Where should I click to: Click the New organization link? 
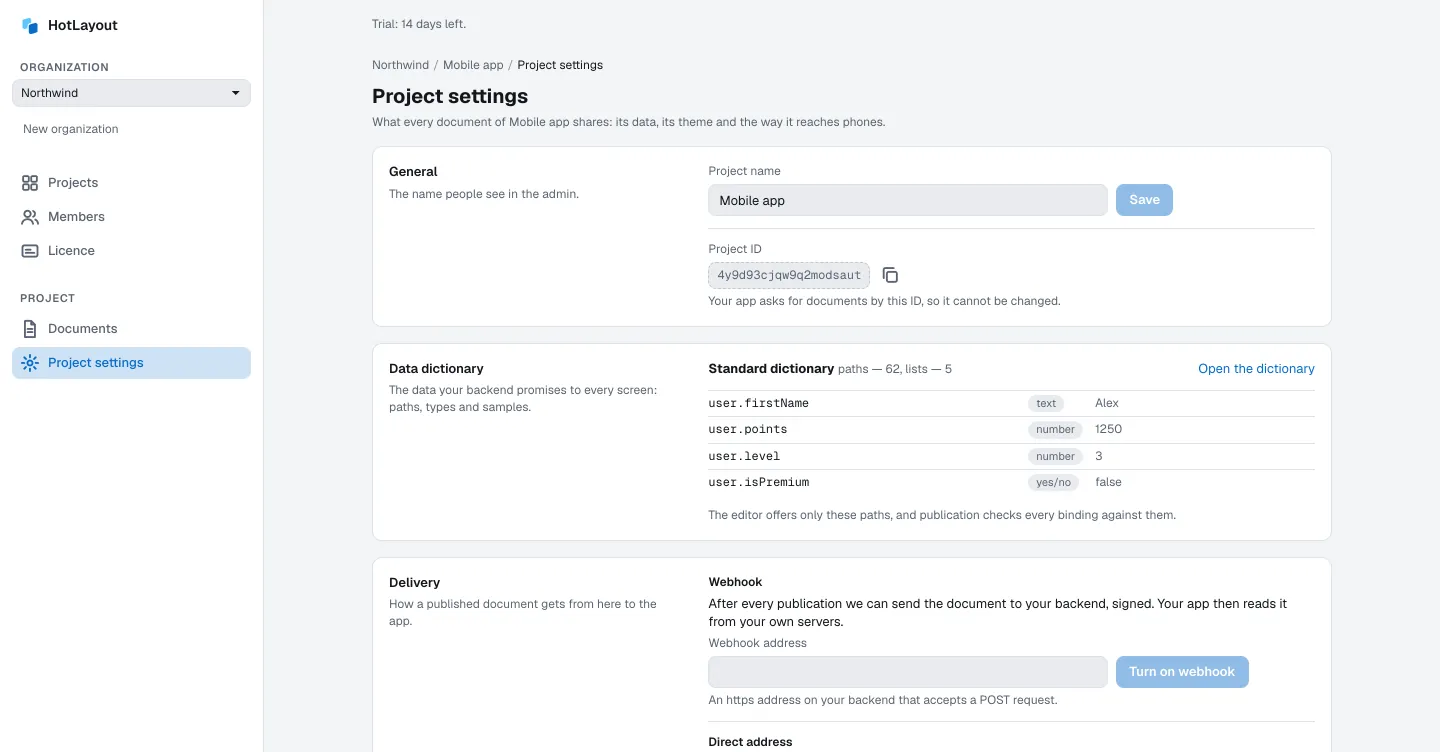click(x=71, y=129)
